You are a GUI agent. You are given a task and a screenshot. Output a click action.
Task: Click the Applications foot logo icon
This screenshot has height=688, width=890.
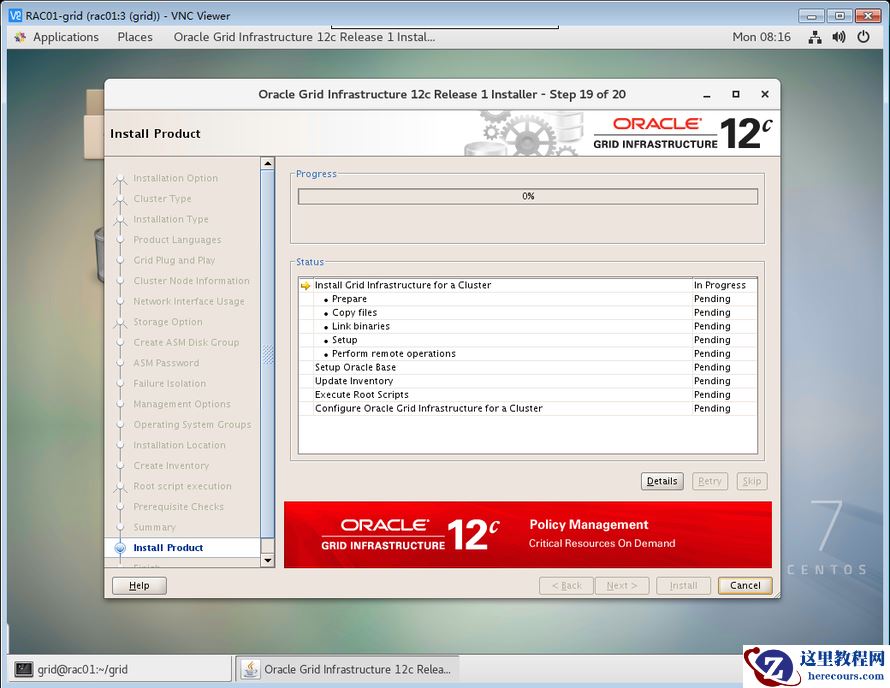point(20,37)
